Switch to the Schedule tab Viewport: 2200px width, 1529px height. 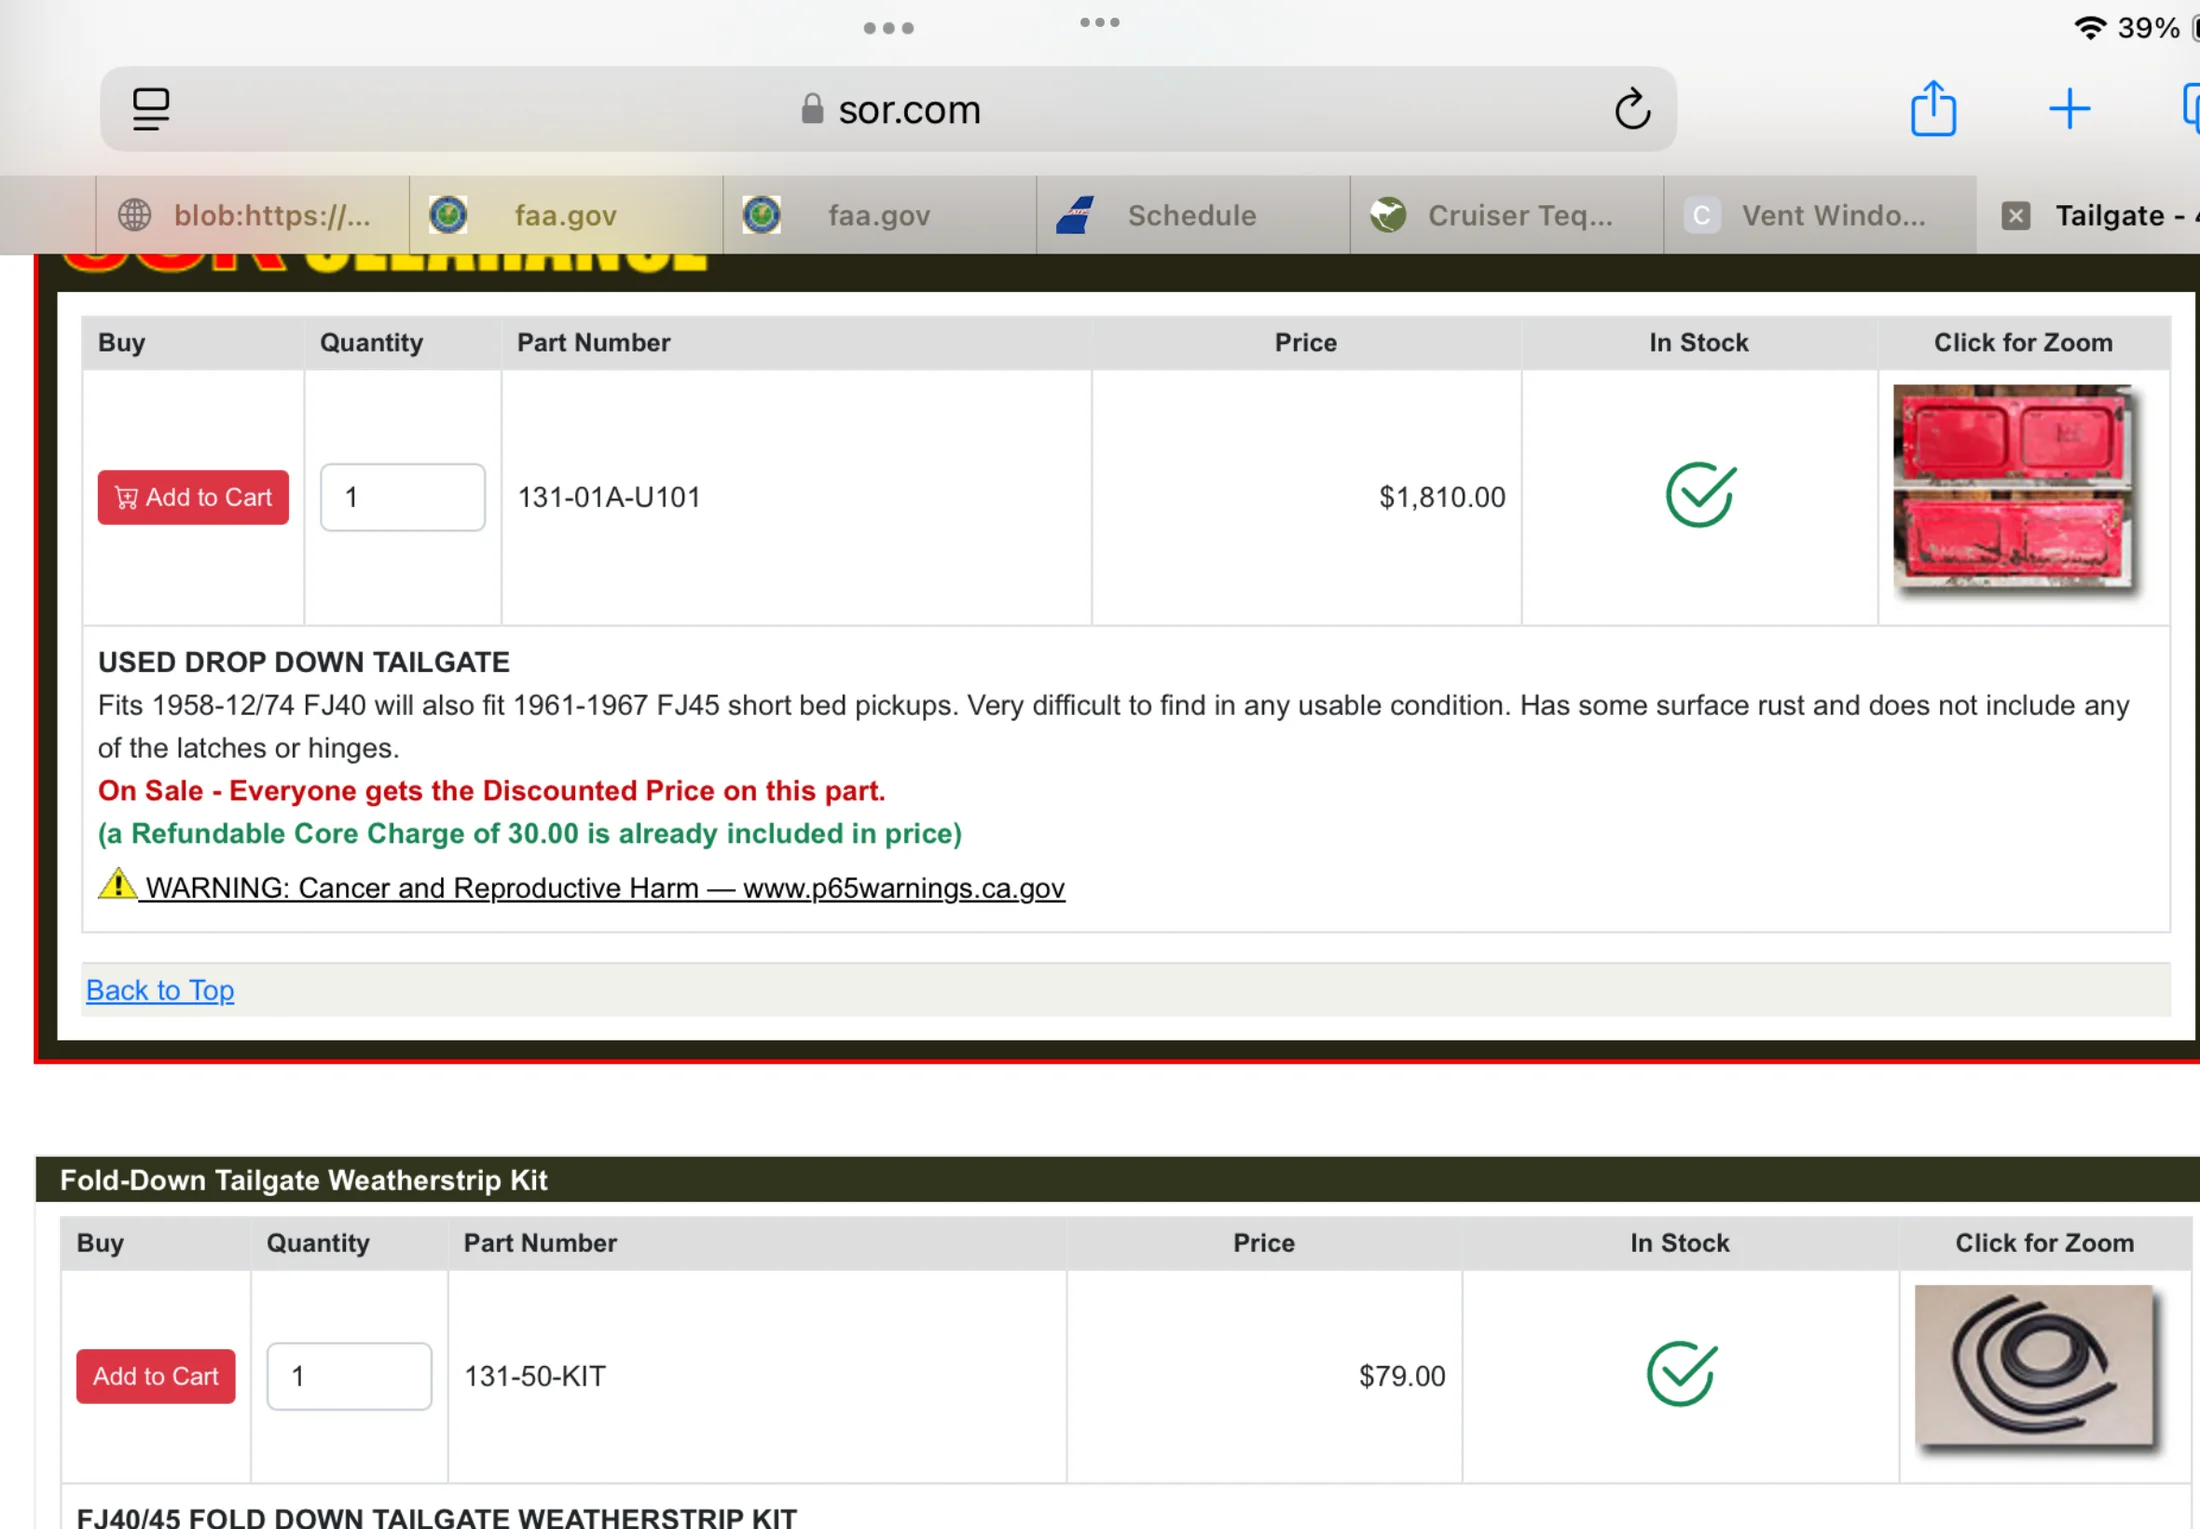(1191, 215)
